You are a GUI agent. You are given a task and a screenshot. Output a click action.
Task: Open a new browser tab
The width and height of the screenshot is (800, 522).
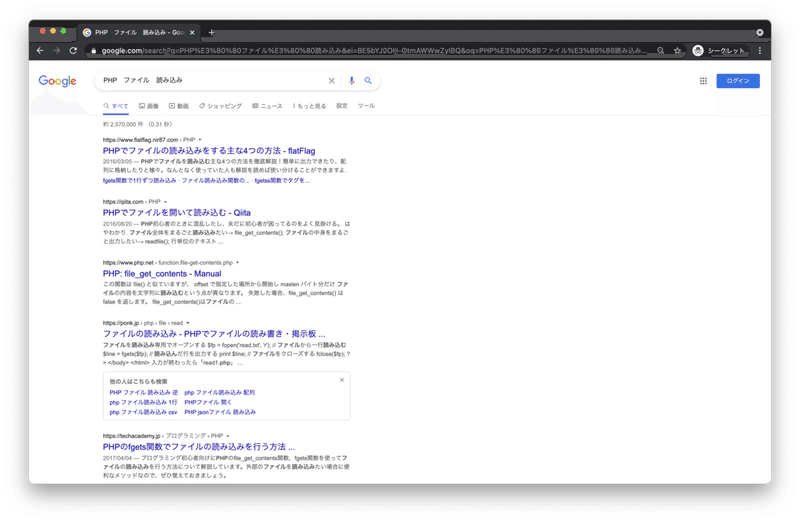tap(211, 33)
